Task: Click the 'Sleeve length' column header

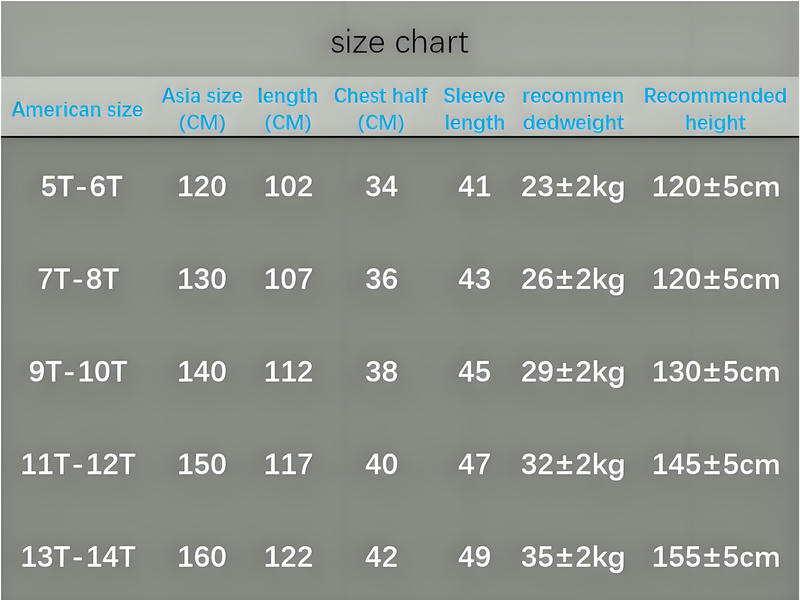Action: [x=474, y=109]
